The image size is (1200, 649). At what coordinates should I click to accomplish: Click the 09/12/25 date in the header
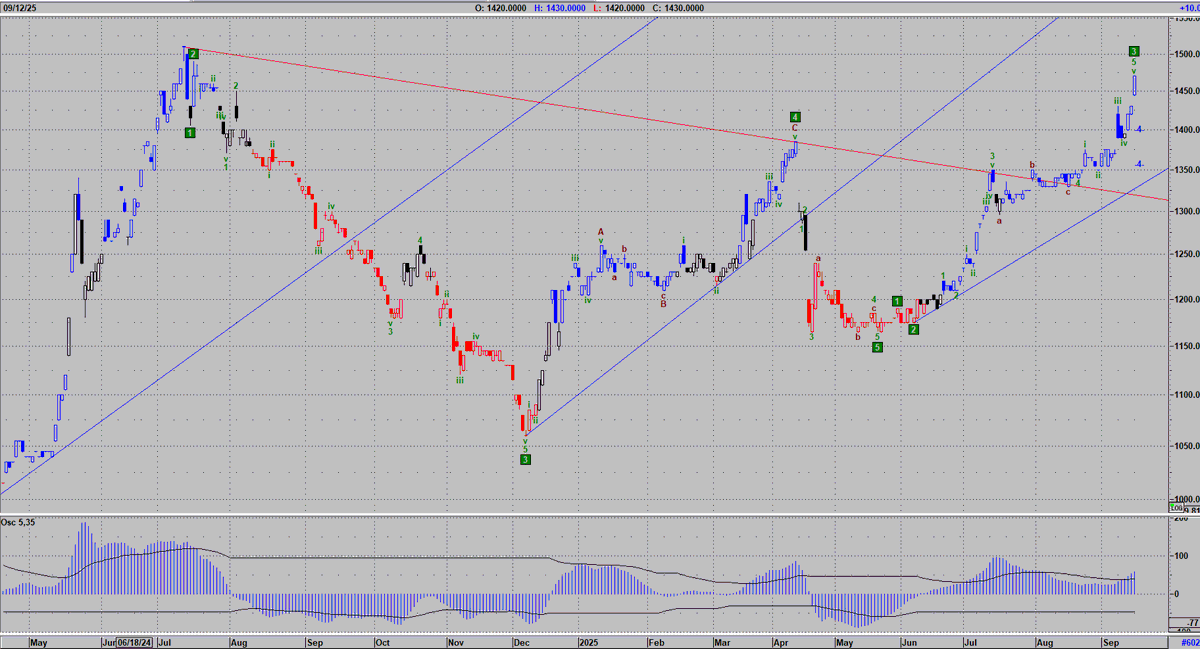coord(21,8)
